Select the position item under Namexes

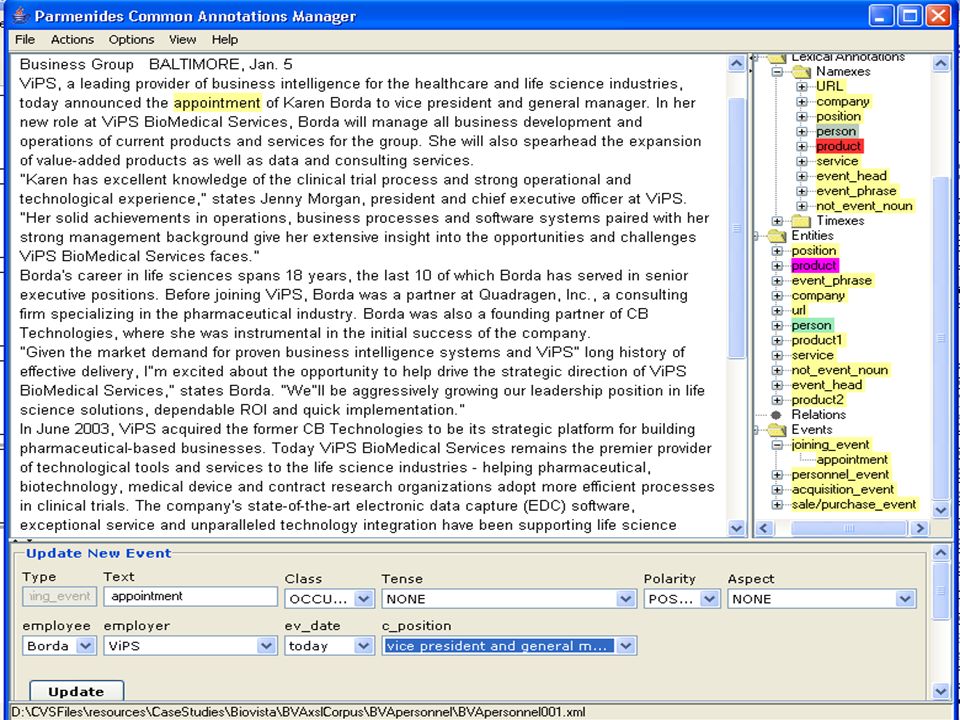(x=838, y=116)
